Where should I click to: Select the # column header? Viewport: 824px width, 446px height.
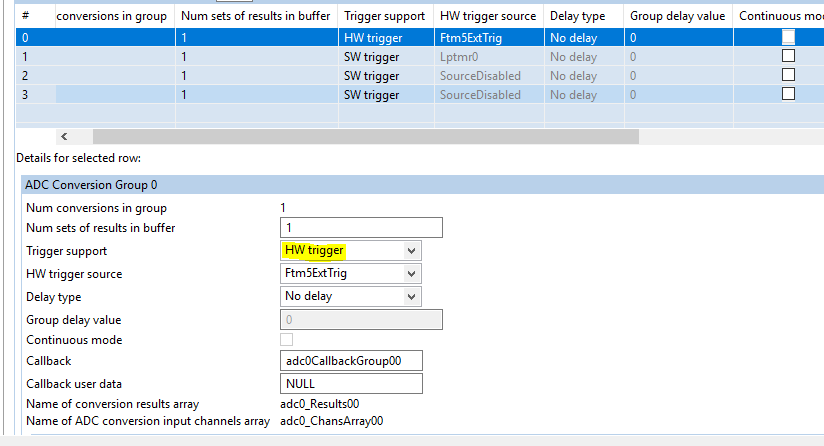(36, 16)
